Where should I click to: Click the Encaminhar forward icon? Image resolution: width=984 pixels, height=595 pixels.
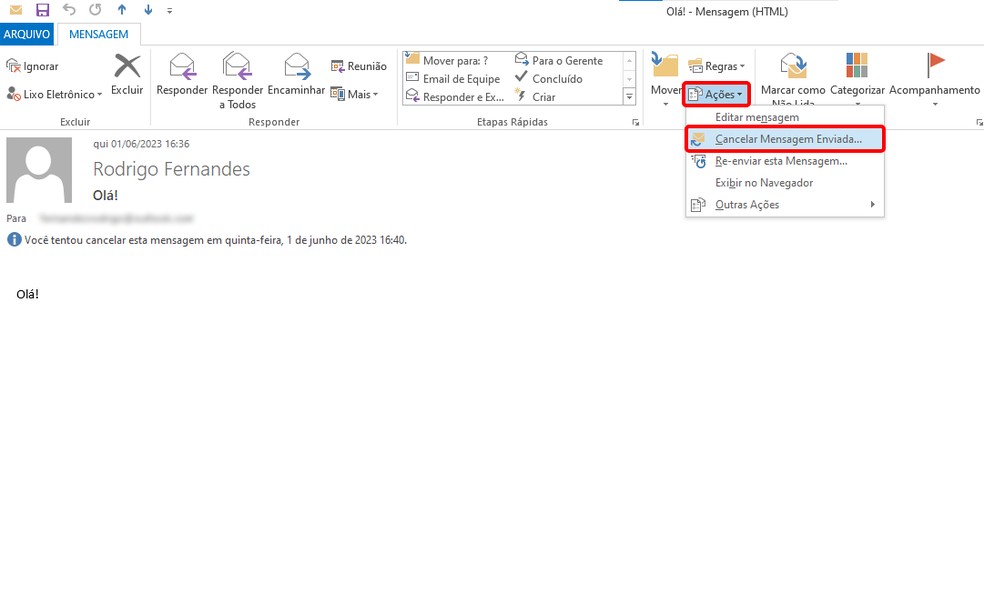(x=296, y=67)
